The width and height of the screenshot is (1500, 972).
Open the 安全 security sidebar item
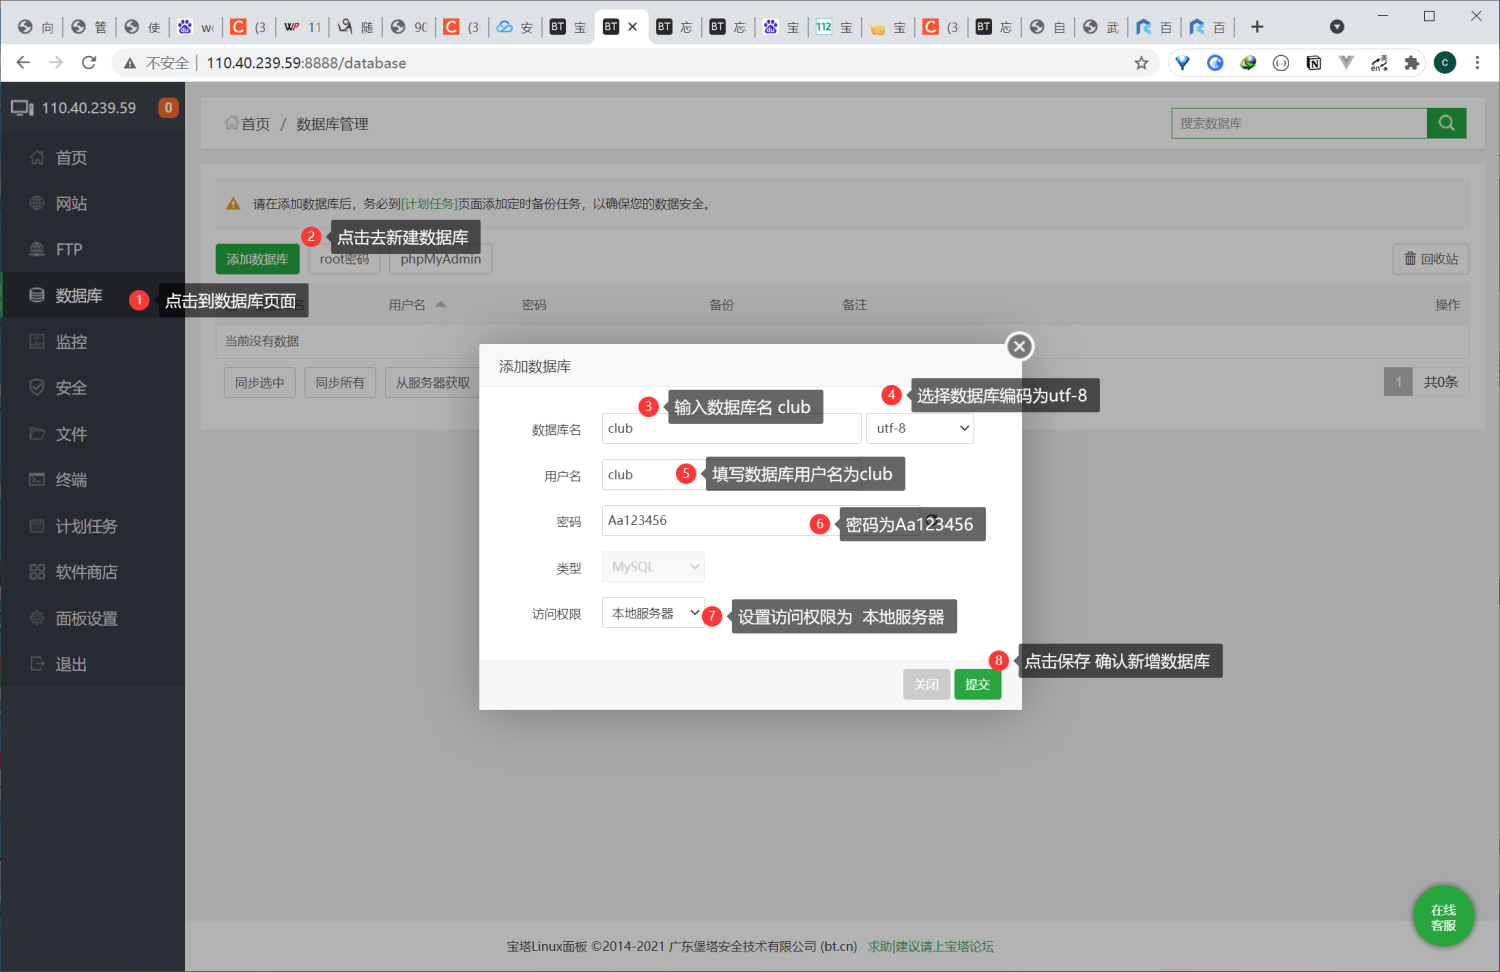click(x=71, y=388)
